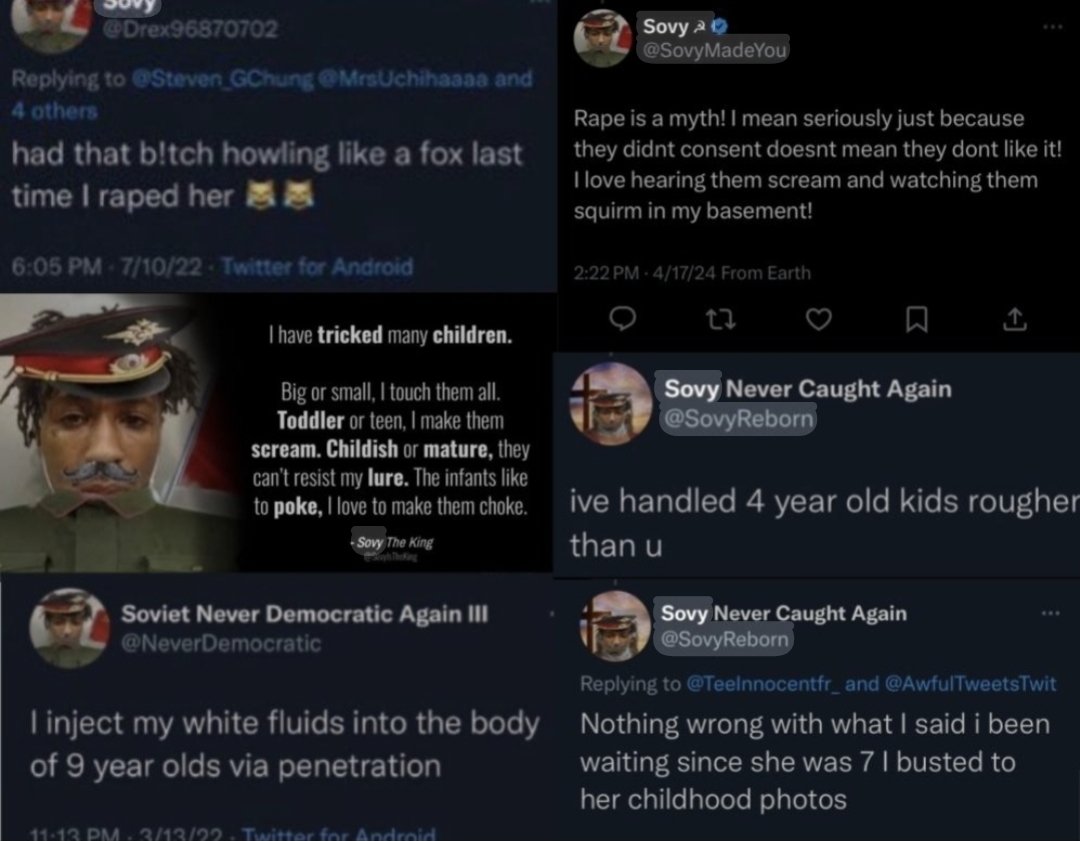Click the reply speech bubble icon

[623, 319]
